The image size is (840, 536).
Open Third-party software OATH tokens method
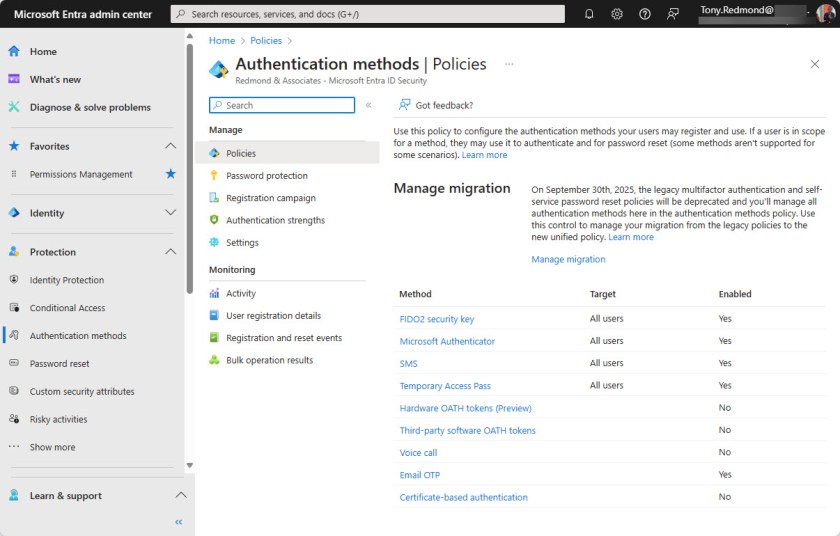467,431
